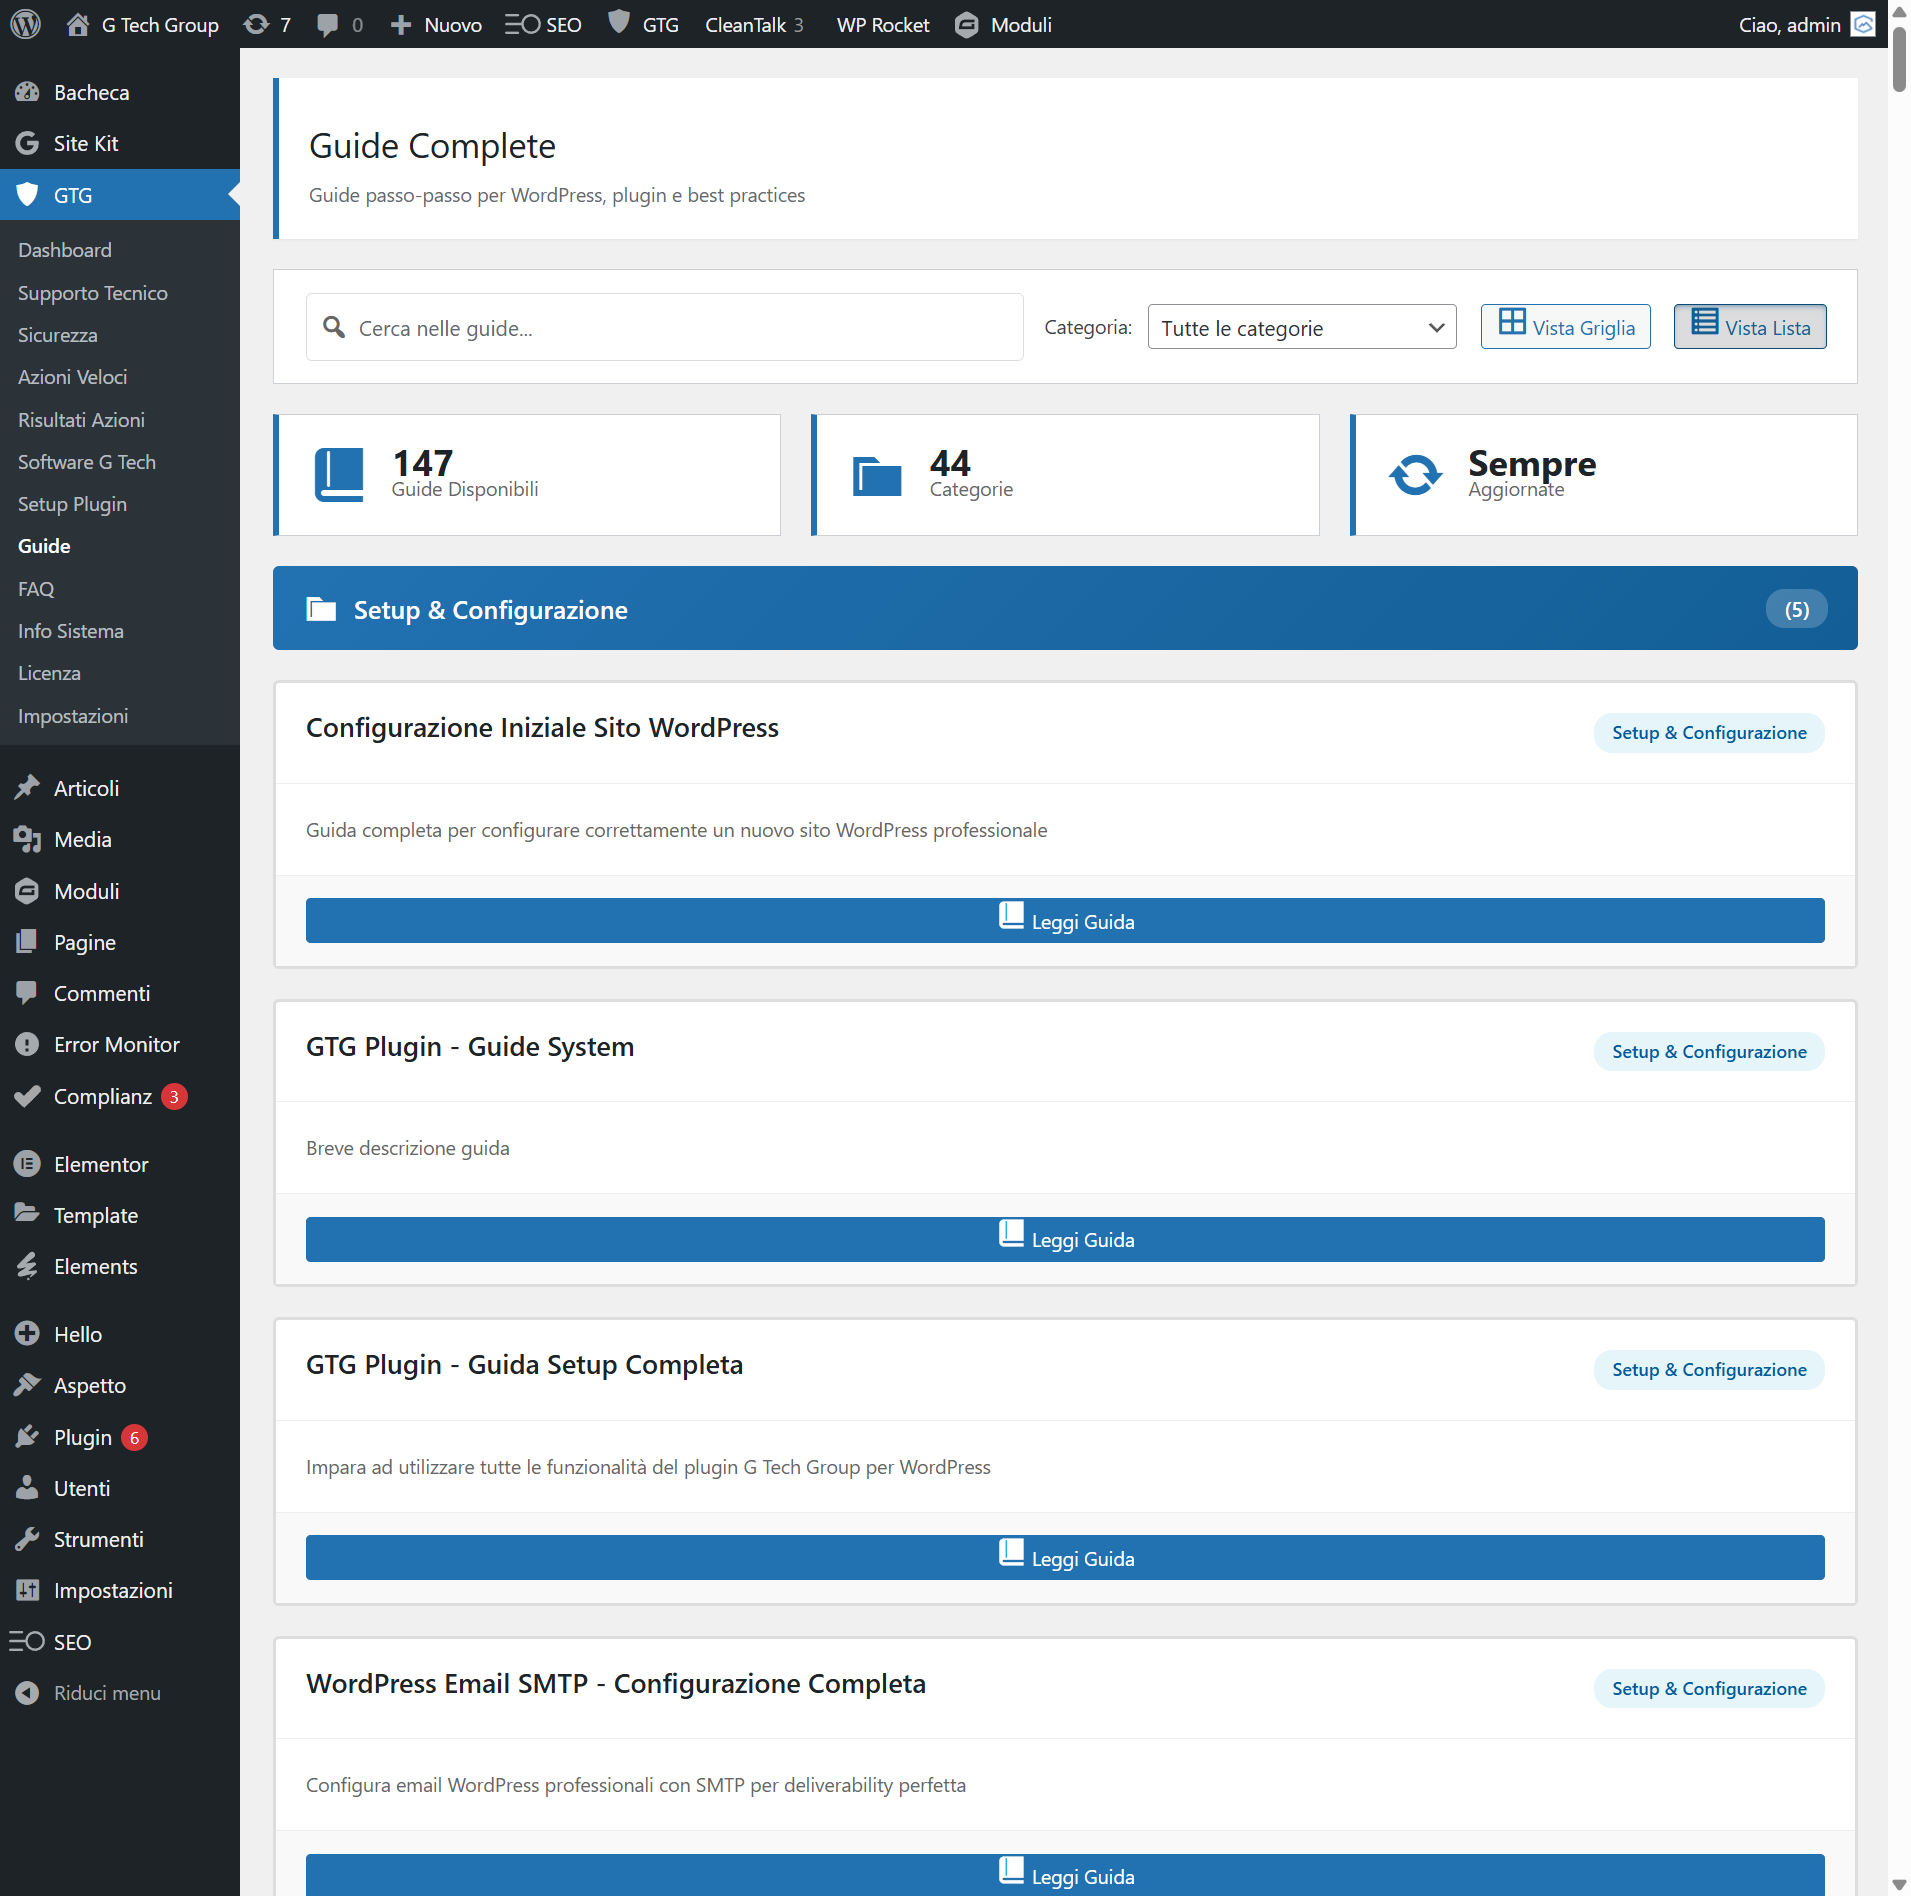The width and height of the screenshot is (1911, 1896).
Task: Open FAQ in the GTG submenu
Action: (x=36, y=589)
